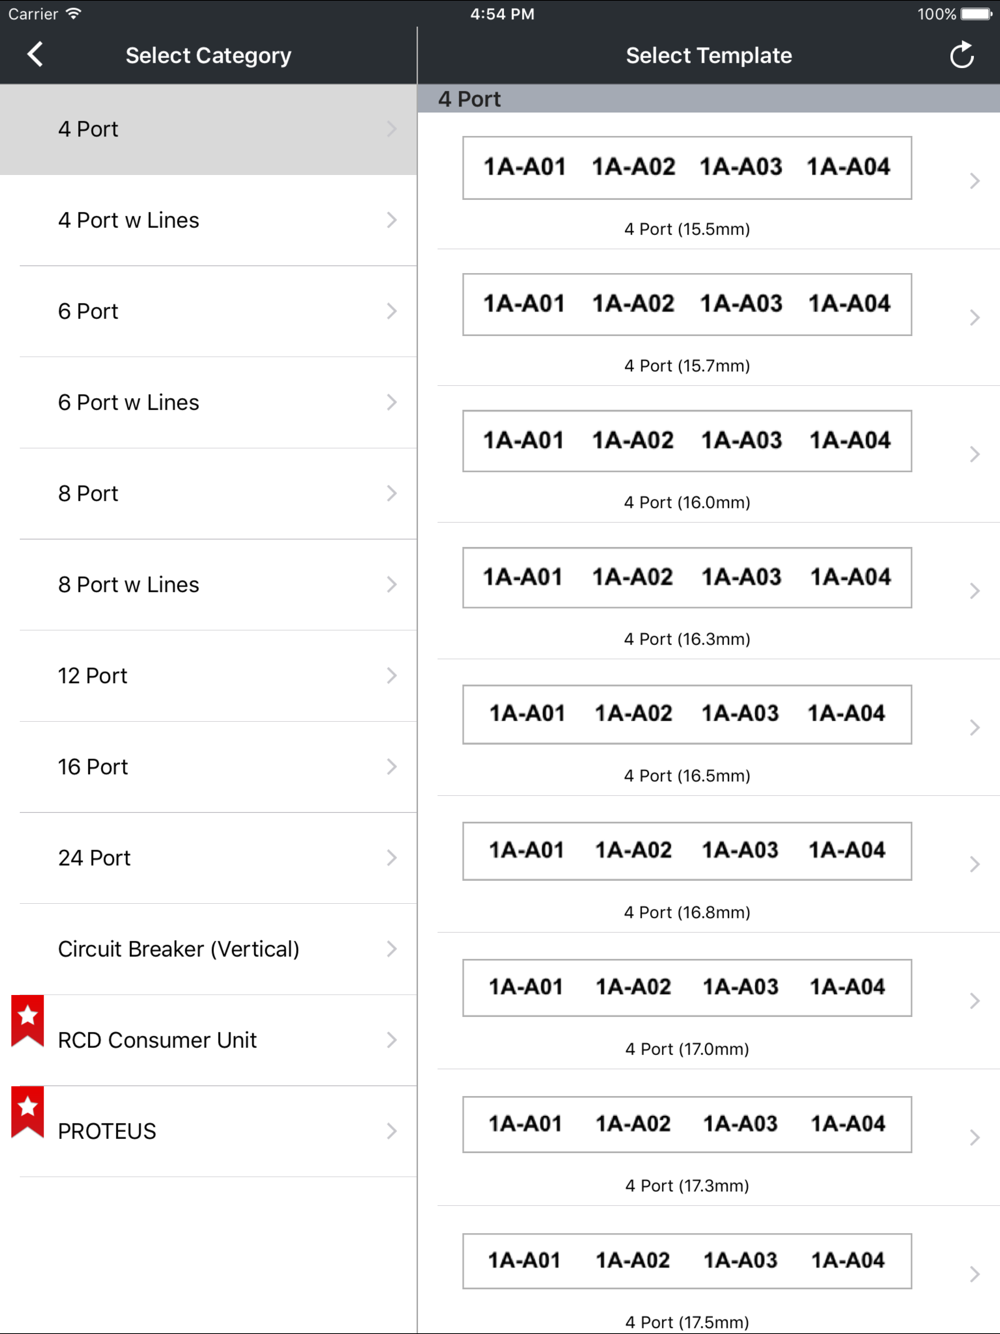This screenshot has width=1000, height=1334.
Task: Click the refresh icon beside Select Template
Action: (x=961, y=55)
